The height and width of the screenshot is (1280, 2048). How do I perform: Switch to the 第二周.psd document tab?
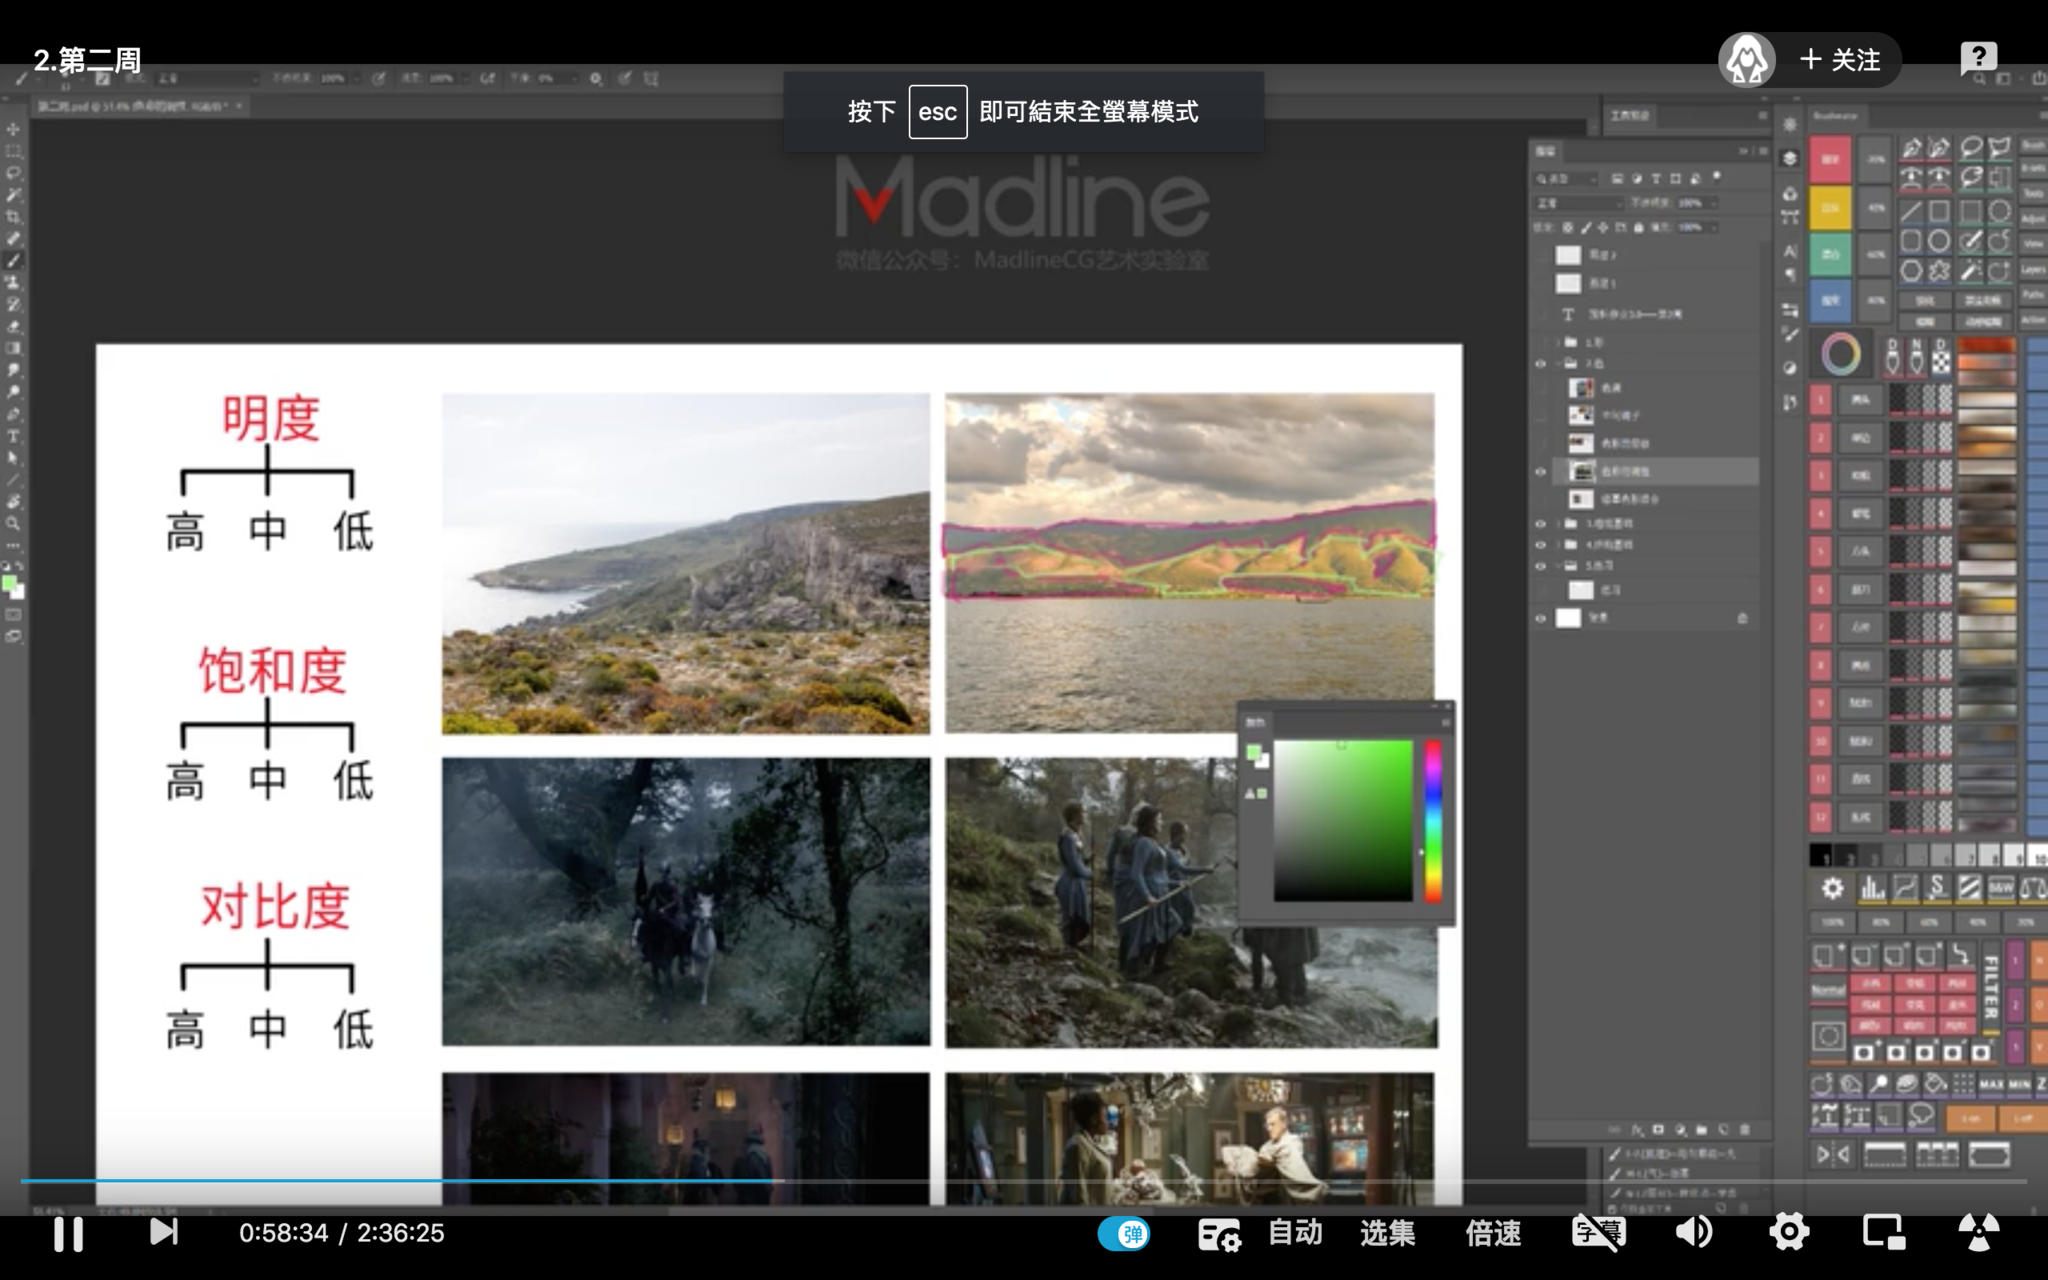(x=138, y=105)
